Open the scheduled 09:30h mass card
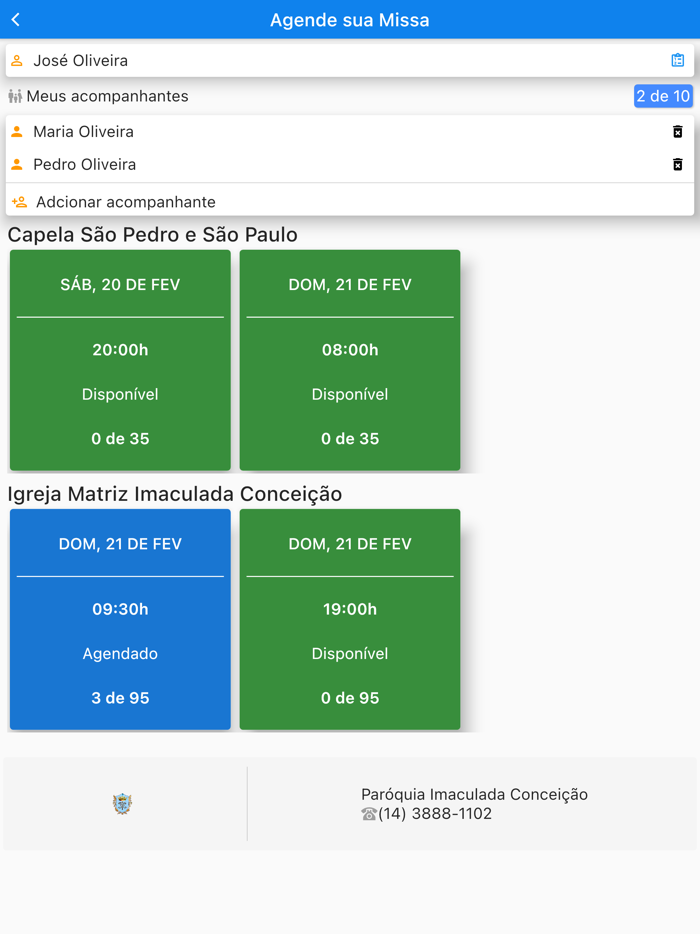The width and height of the screenshot is (700, 934). pos(120,619)
